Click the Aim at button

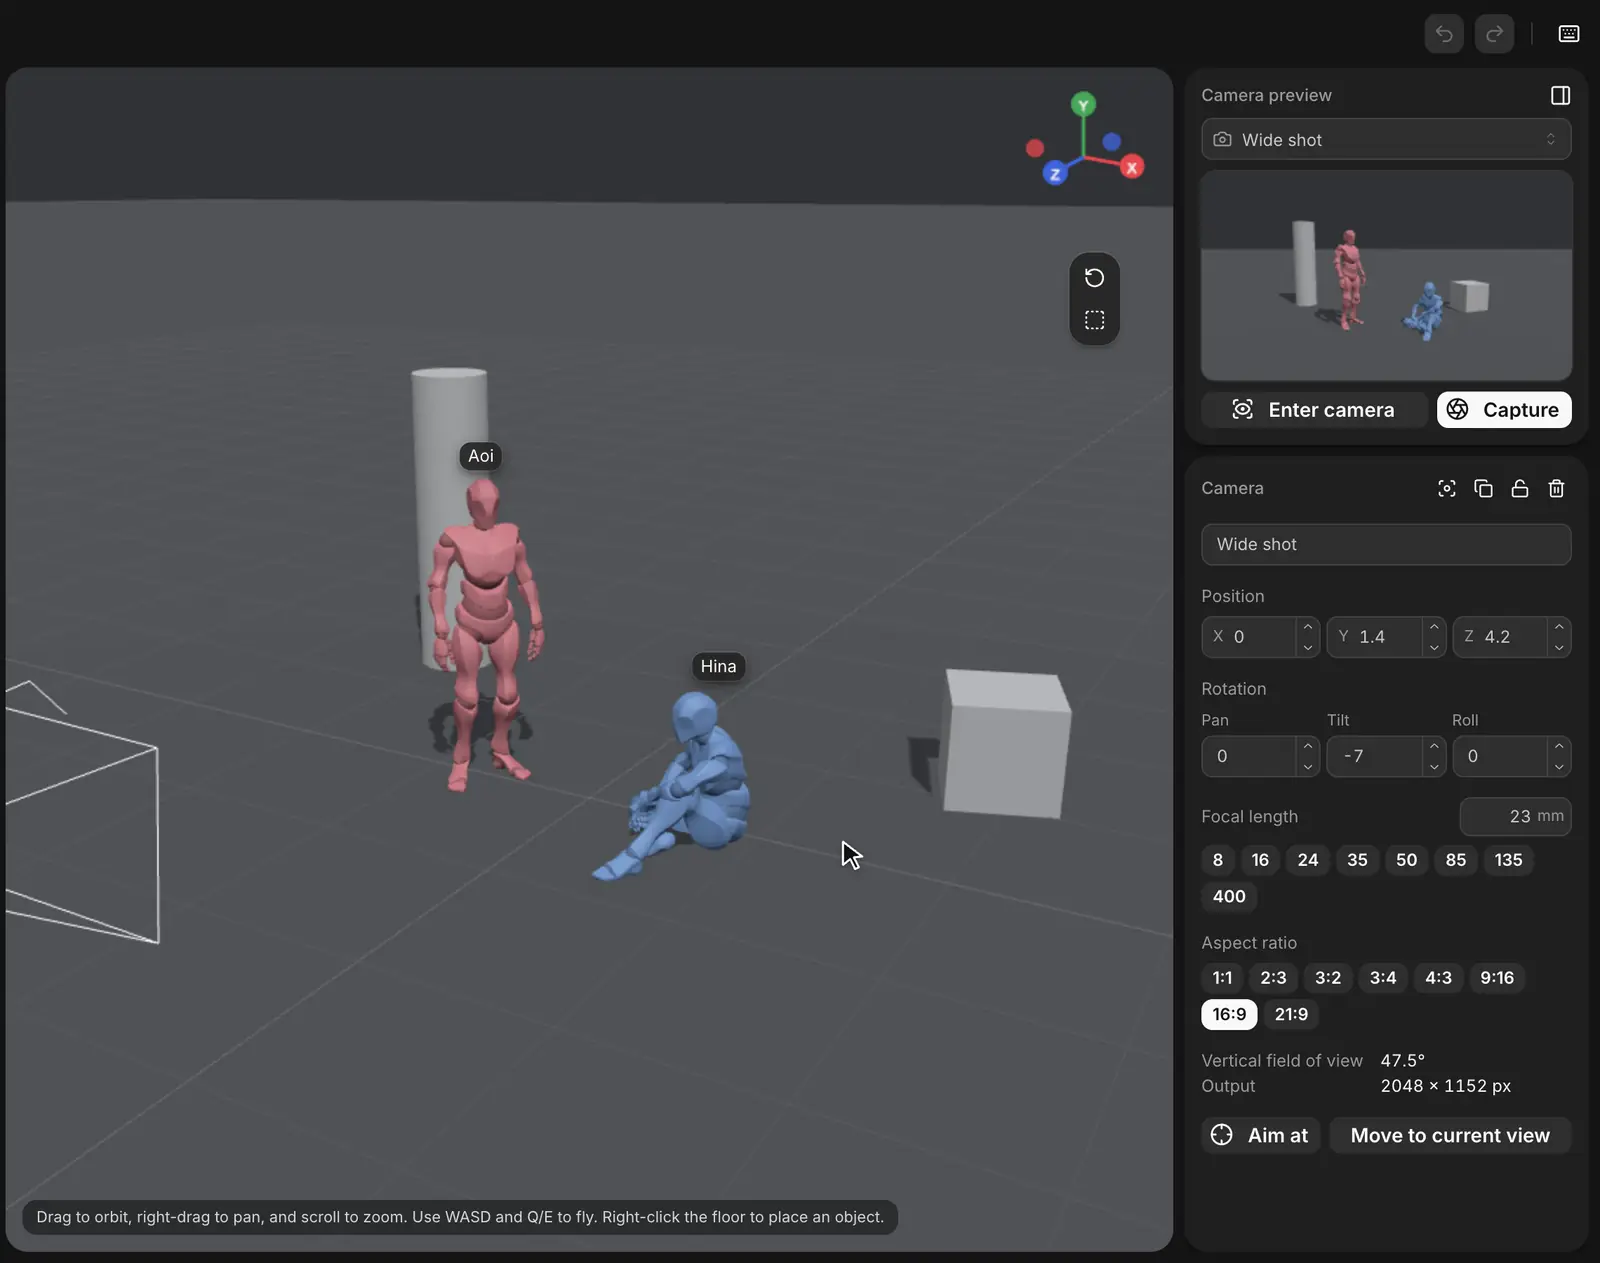1260,1135
